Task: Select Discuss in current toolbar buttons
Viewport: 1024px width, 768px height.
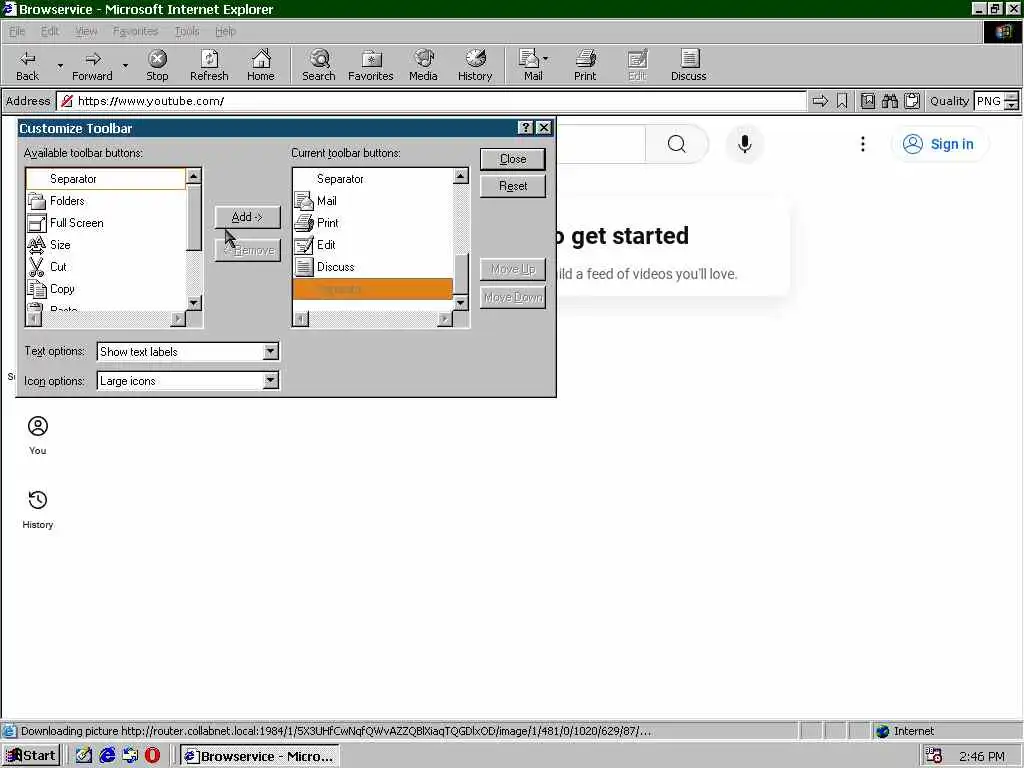Action: [373, 266]
